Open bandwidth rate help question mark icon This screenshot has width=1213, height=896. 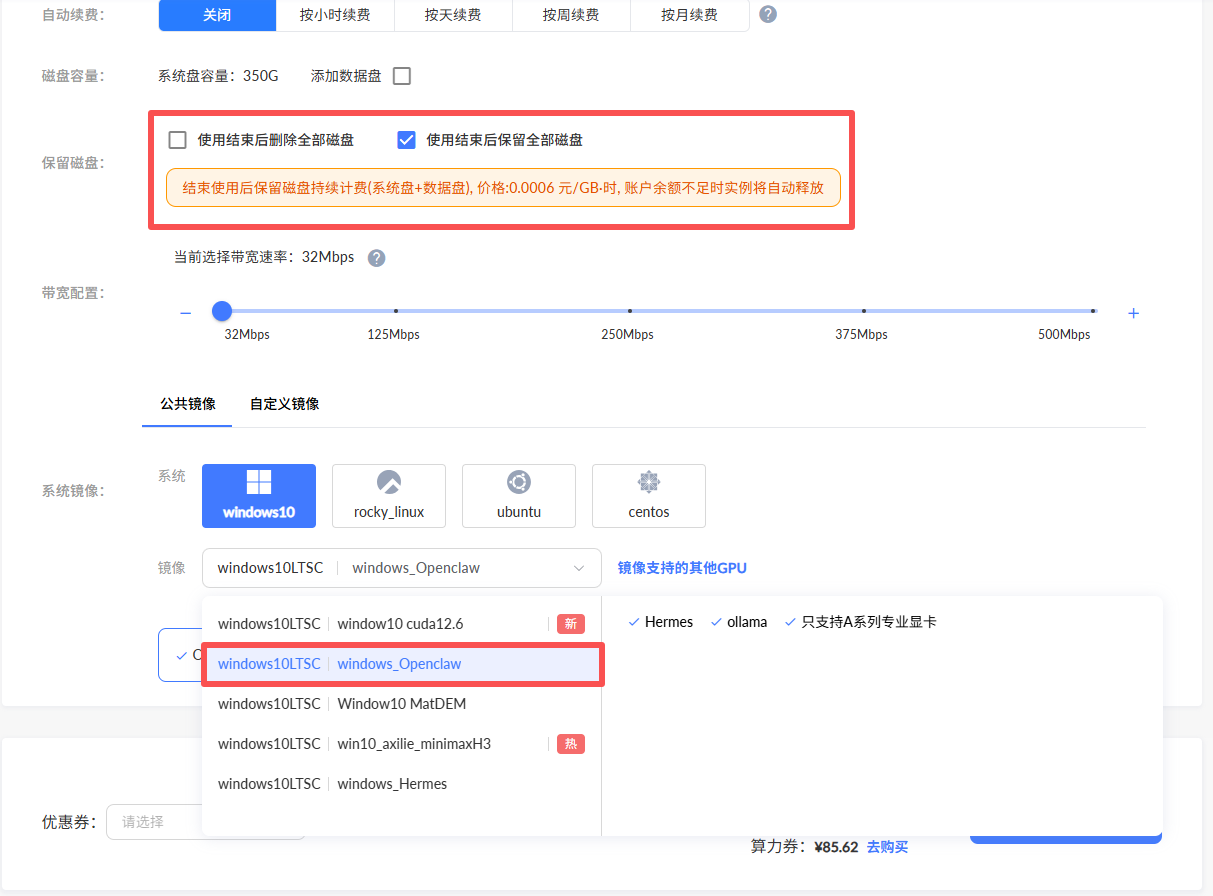(376, 258)
